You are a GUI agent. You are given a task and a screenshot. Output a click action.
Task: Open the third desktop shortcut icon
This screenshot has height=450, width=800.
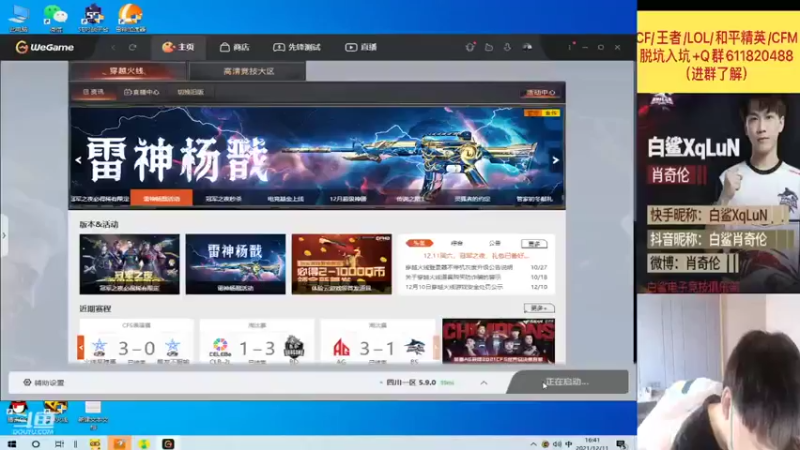click(93, 18)
